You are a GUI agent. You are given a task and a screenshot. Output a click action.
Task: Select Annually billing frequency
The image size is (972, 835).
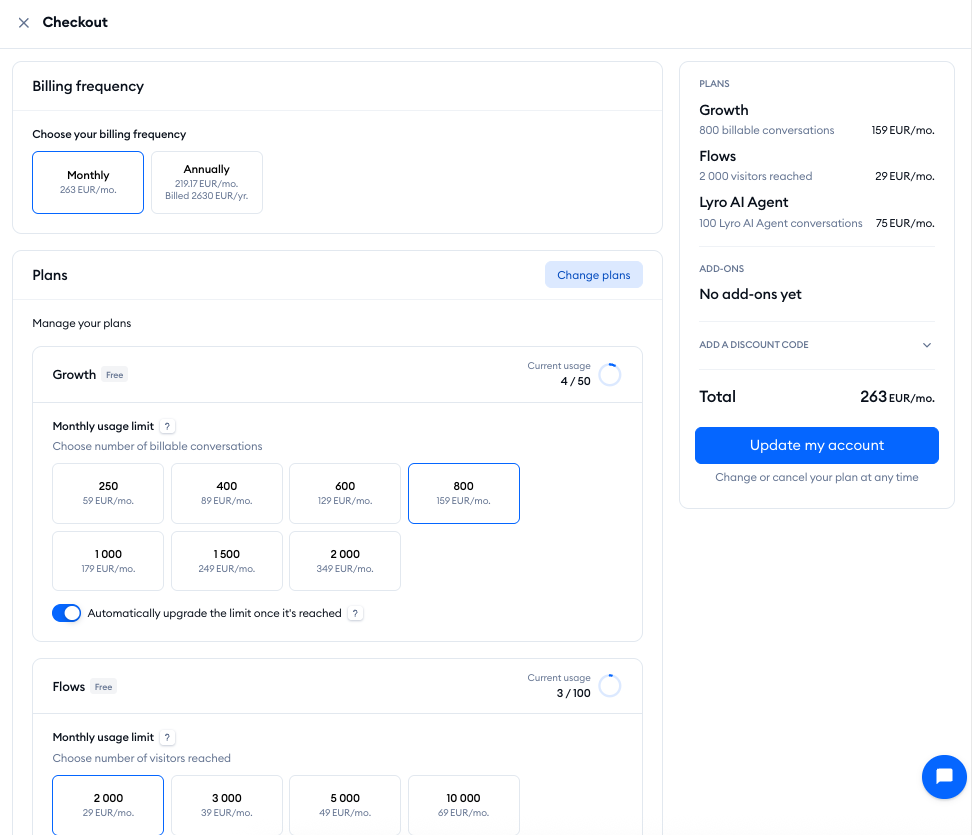207,182
